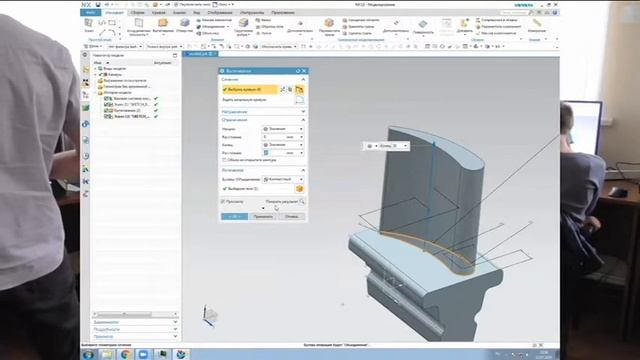Click the Move Face (Переместить грань) tool
This screenshot has width=640, height=360.
point(329,27)
